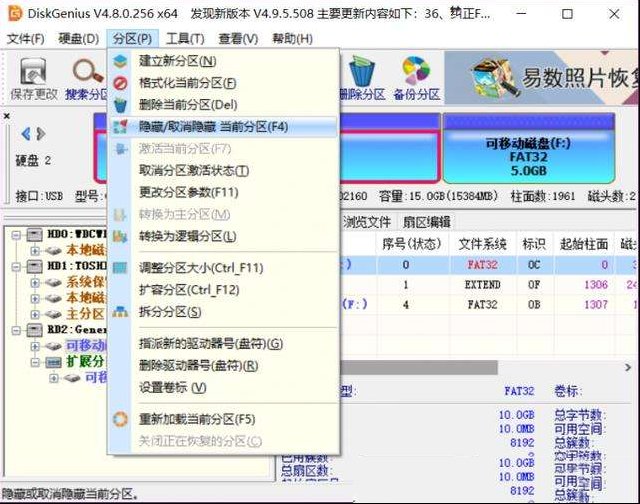This screenshot has width=640, height=504.
Task: Click the DiskGenius title bar app icon
Action: pos(15,13)
